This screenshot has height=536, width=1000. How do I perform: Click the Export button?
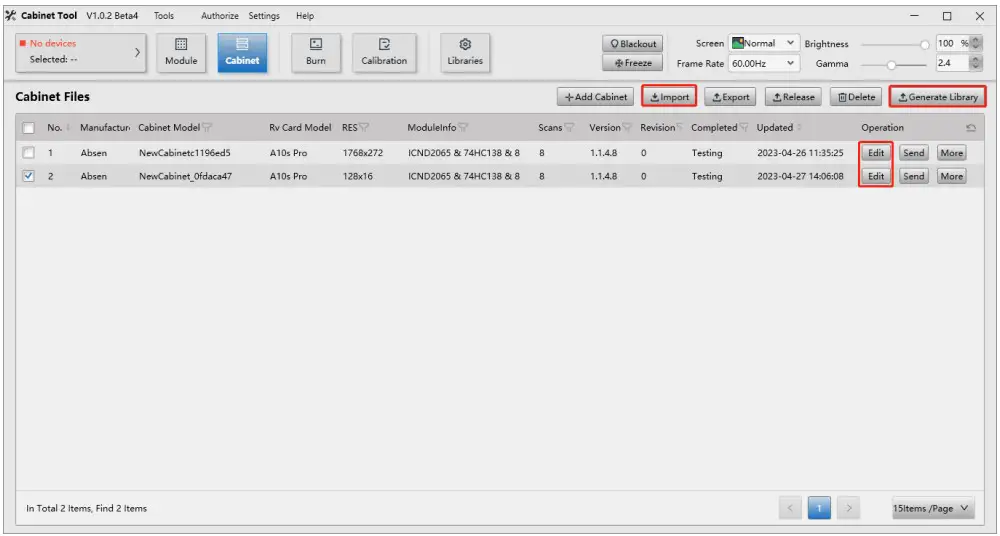pyautogui.click(x=730, y=97)
